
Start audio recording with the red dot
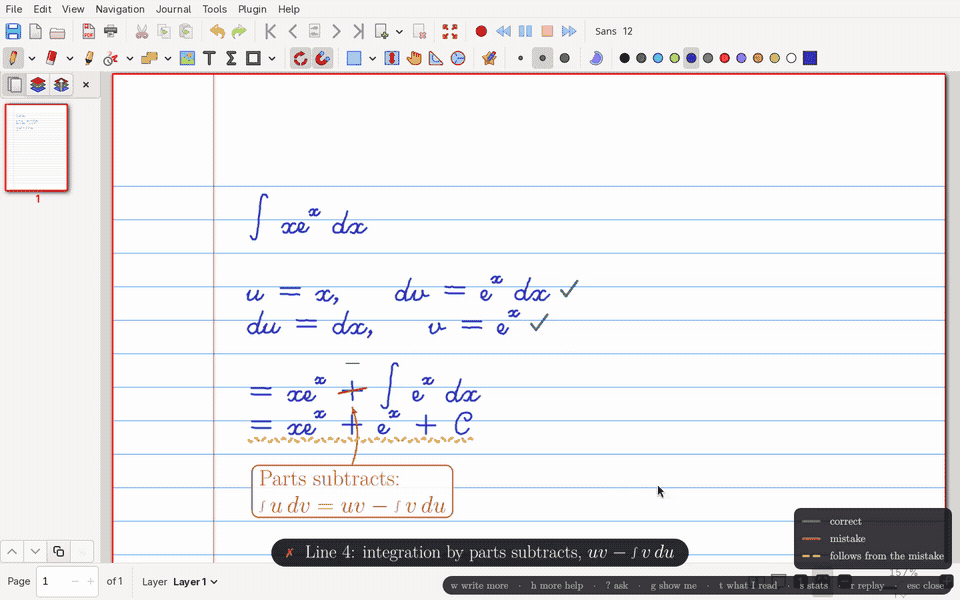(481, 31)
